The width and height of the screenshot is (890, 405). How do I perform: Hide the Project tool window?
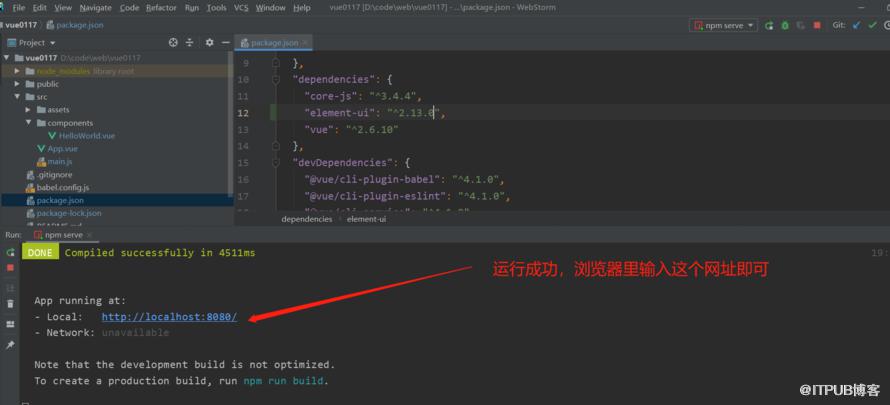[225, 43]
